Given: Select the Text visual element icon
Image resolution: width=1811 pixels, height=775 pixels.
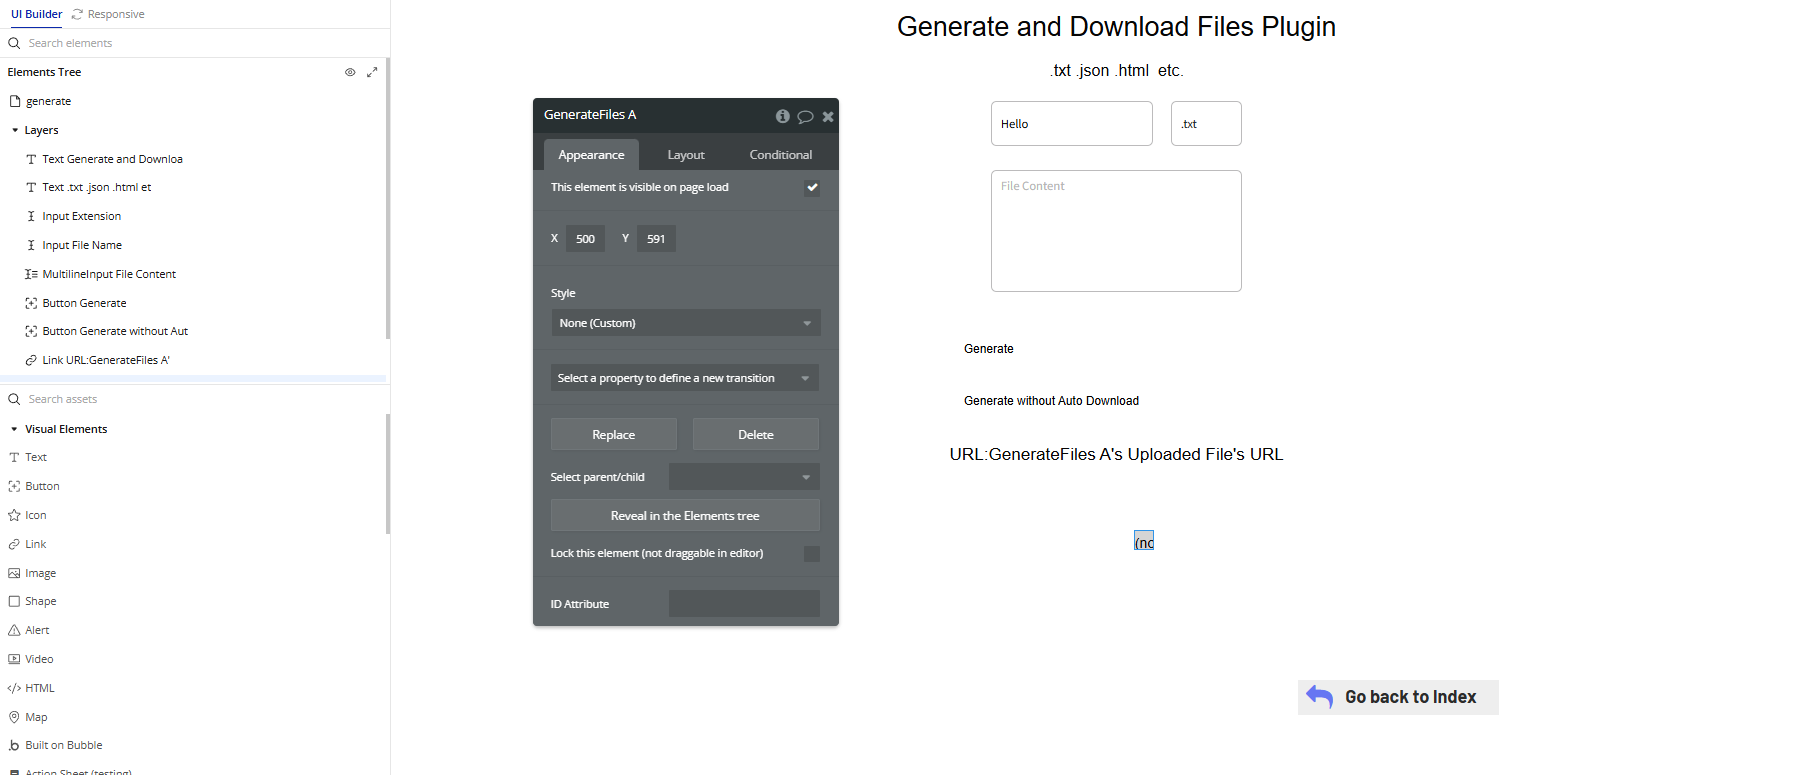Looking at the screenshot, I should [14, 457].
